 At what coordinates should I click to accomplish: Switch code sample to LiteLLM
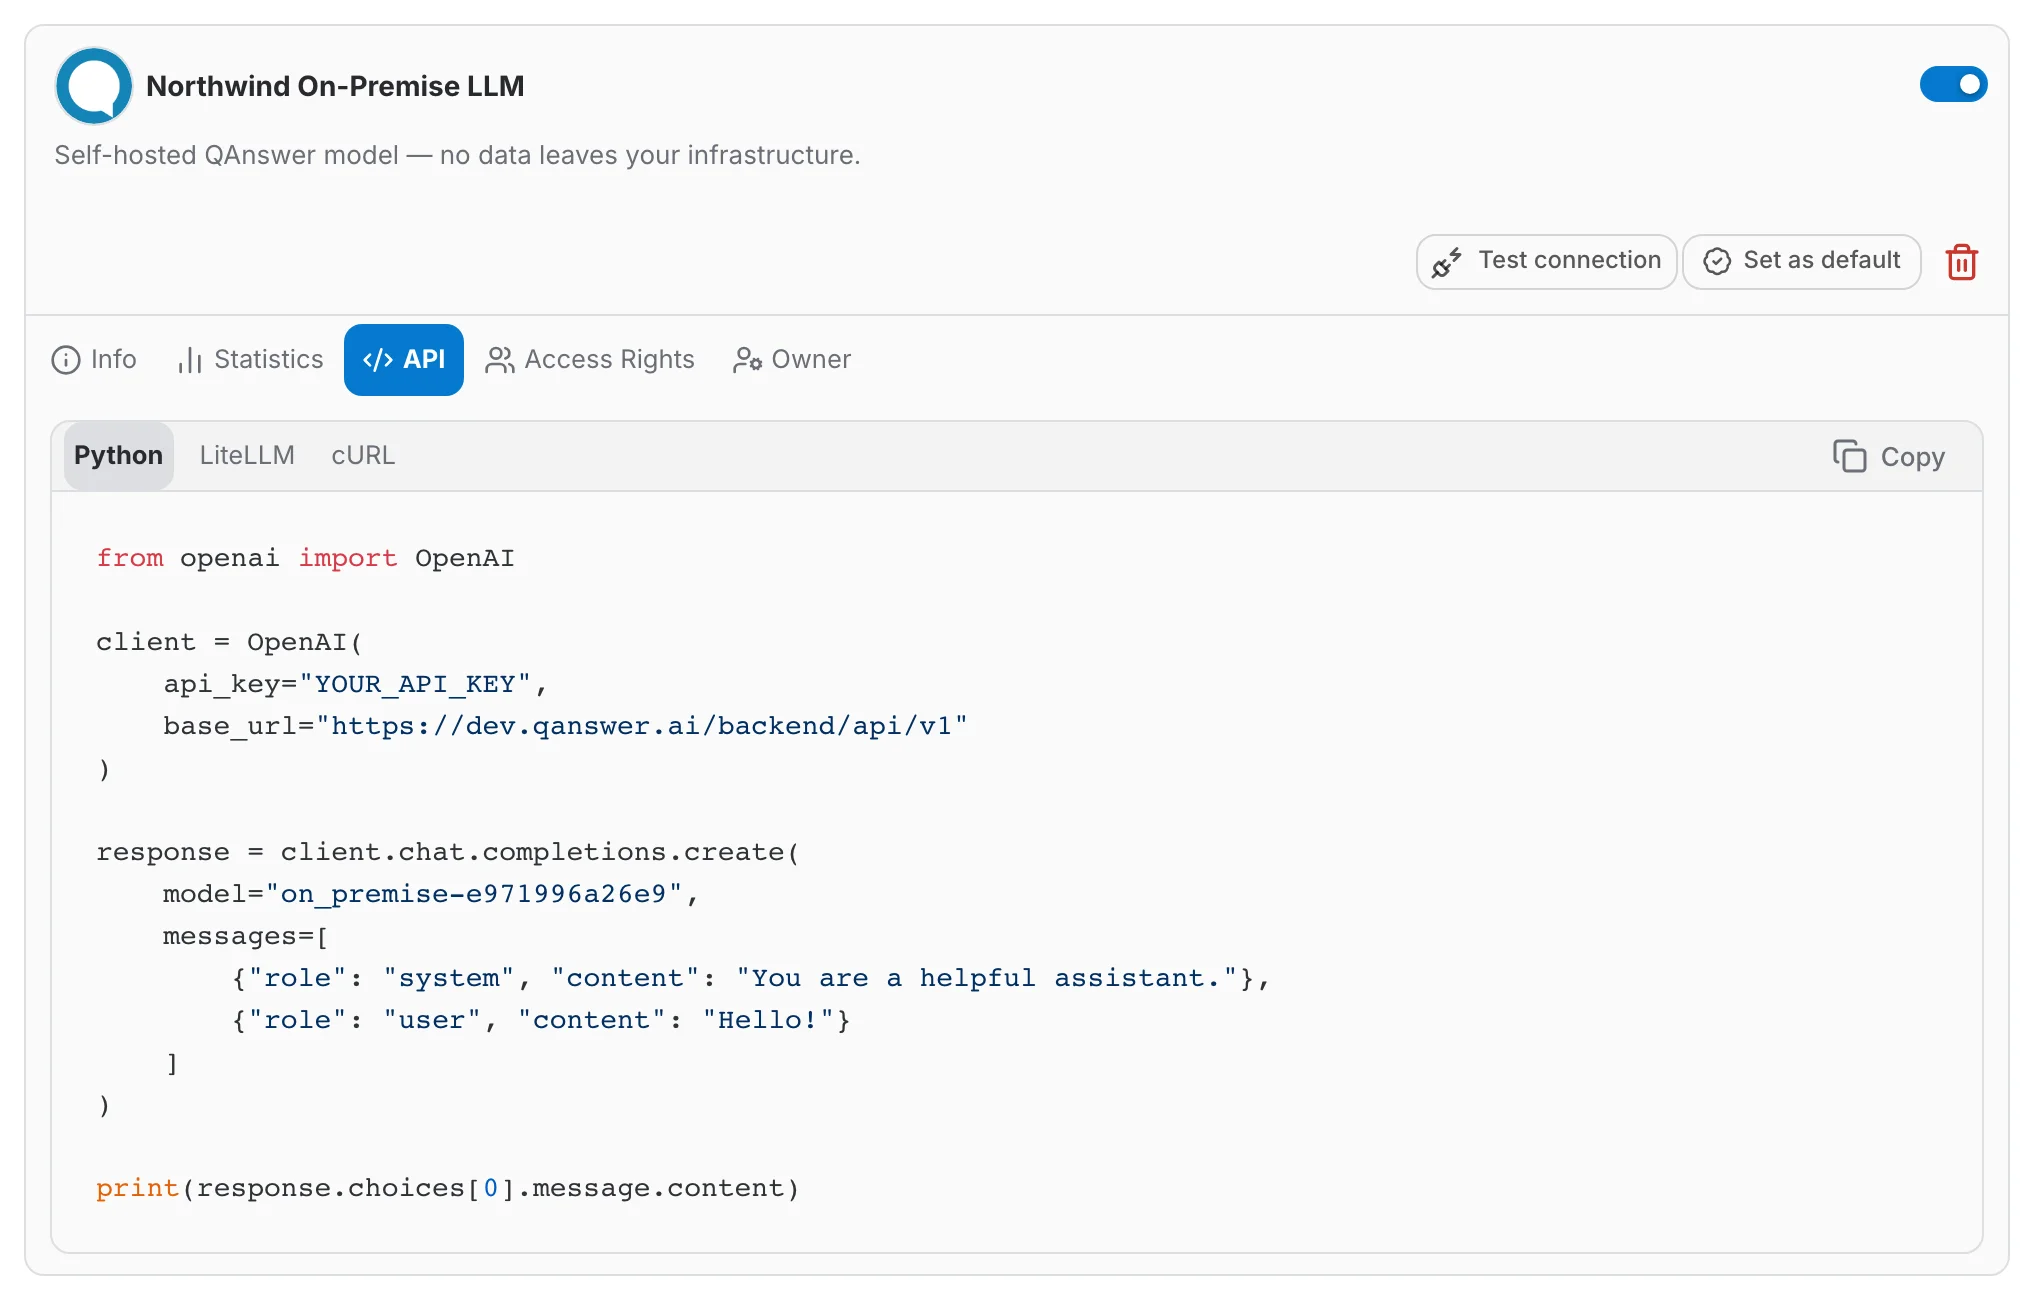click(247, 456)
